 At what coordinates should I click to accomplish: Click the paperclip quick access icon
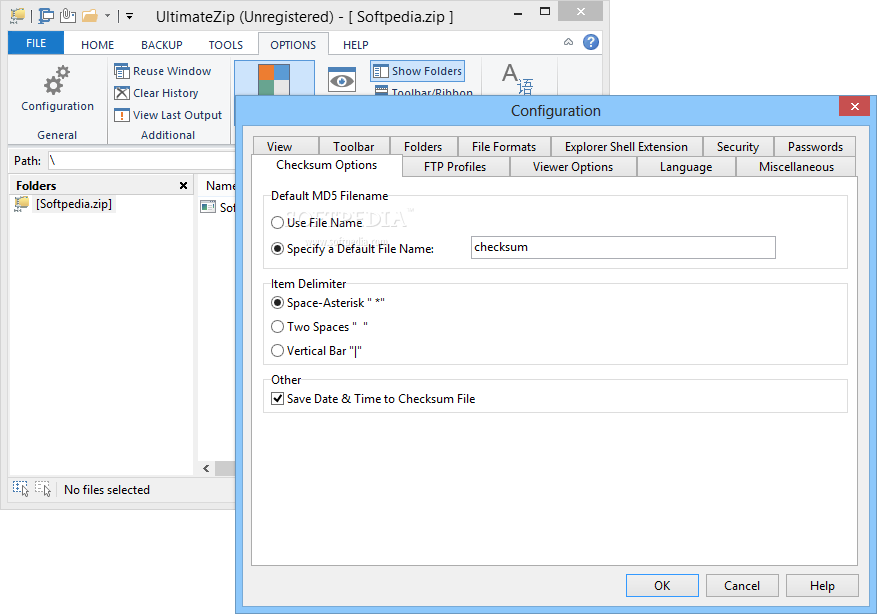(68, 16)
